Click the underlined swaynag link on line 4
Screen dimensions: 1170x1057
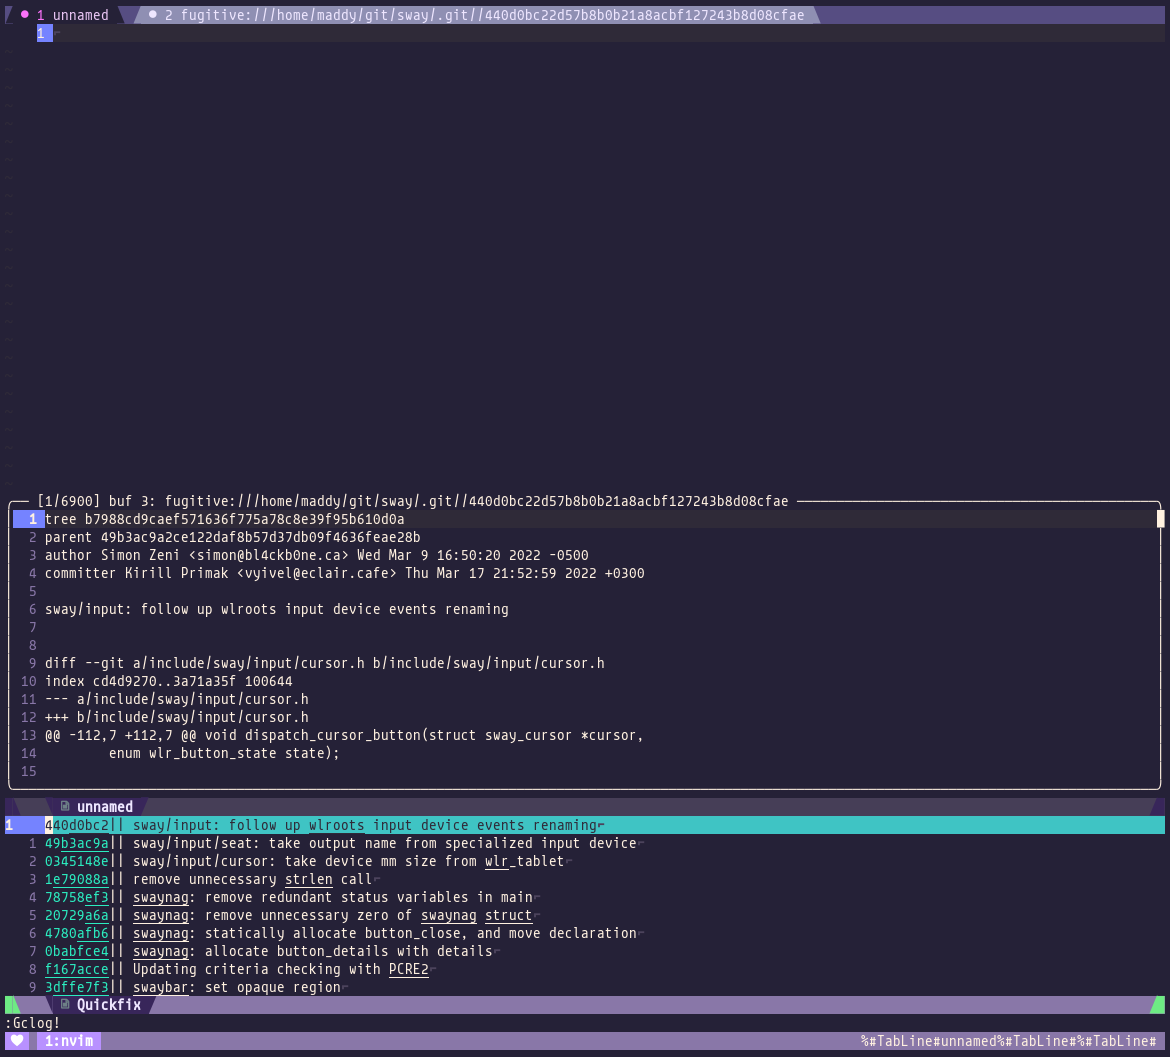[161, 897]
